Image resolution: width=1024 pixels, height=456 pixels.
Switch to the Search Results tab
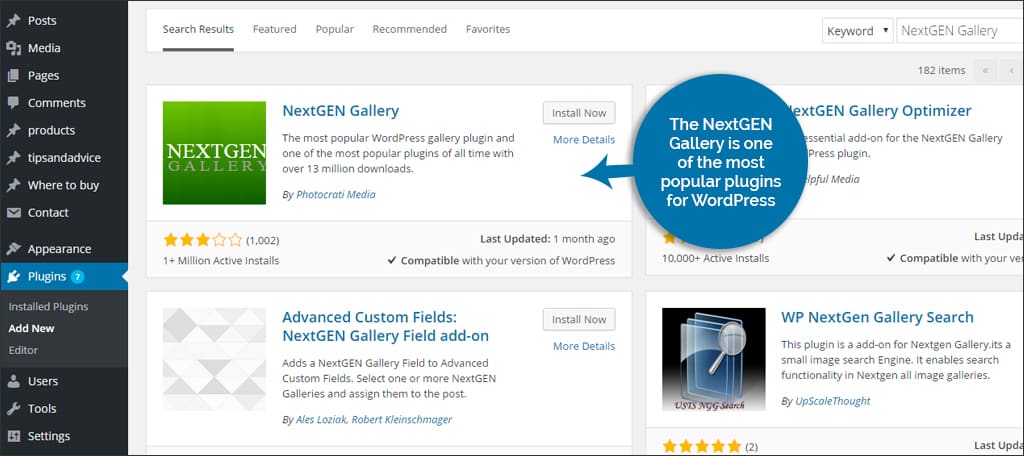pyautogui.click(x=198, y=29)
